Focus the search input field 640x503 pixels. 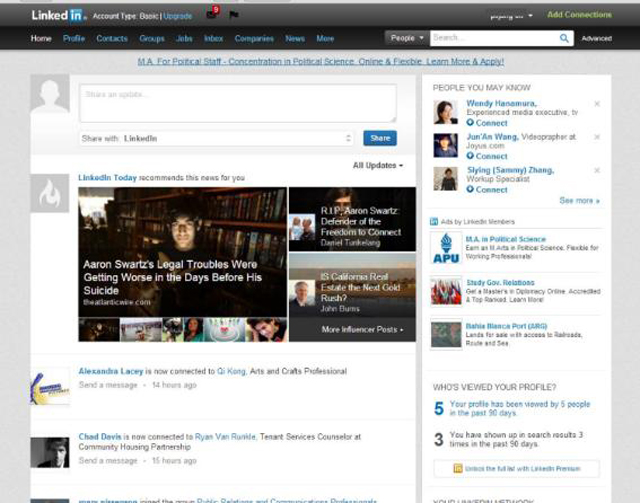click(494, 38)
